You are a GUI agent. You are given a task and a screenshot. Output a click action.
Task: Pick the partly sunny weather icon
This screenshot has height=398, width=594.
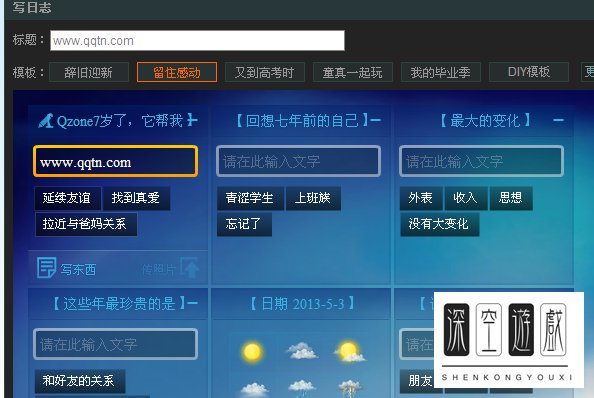point(350,351)
